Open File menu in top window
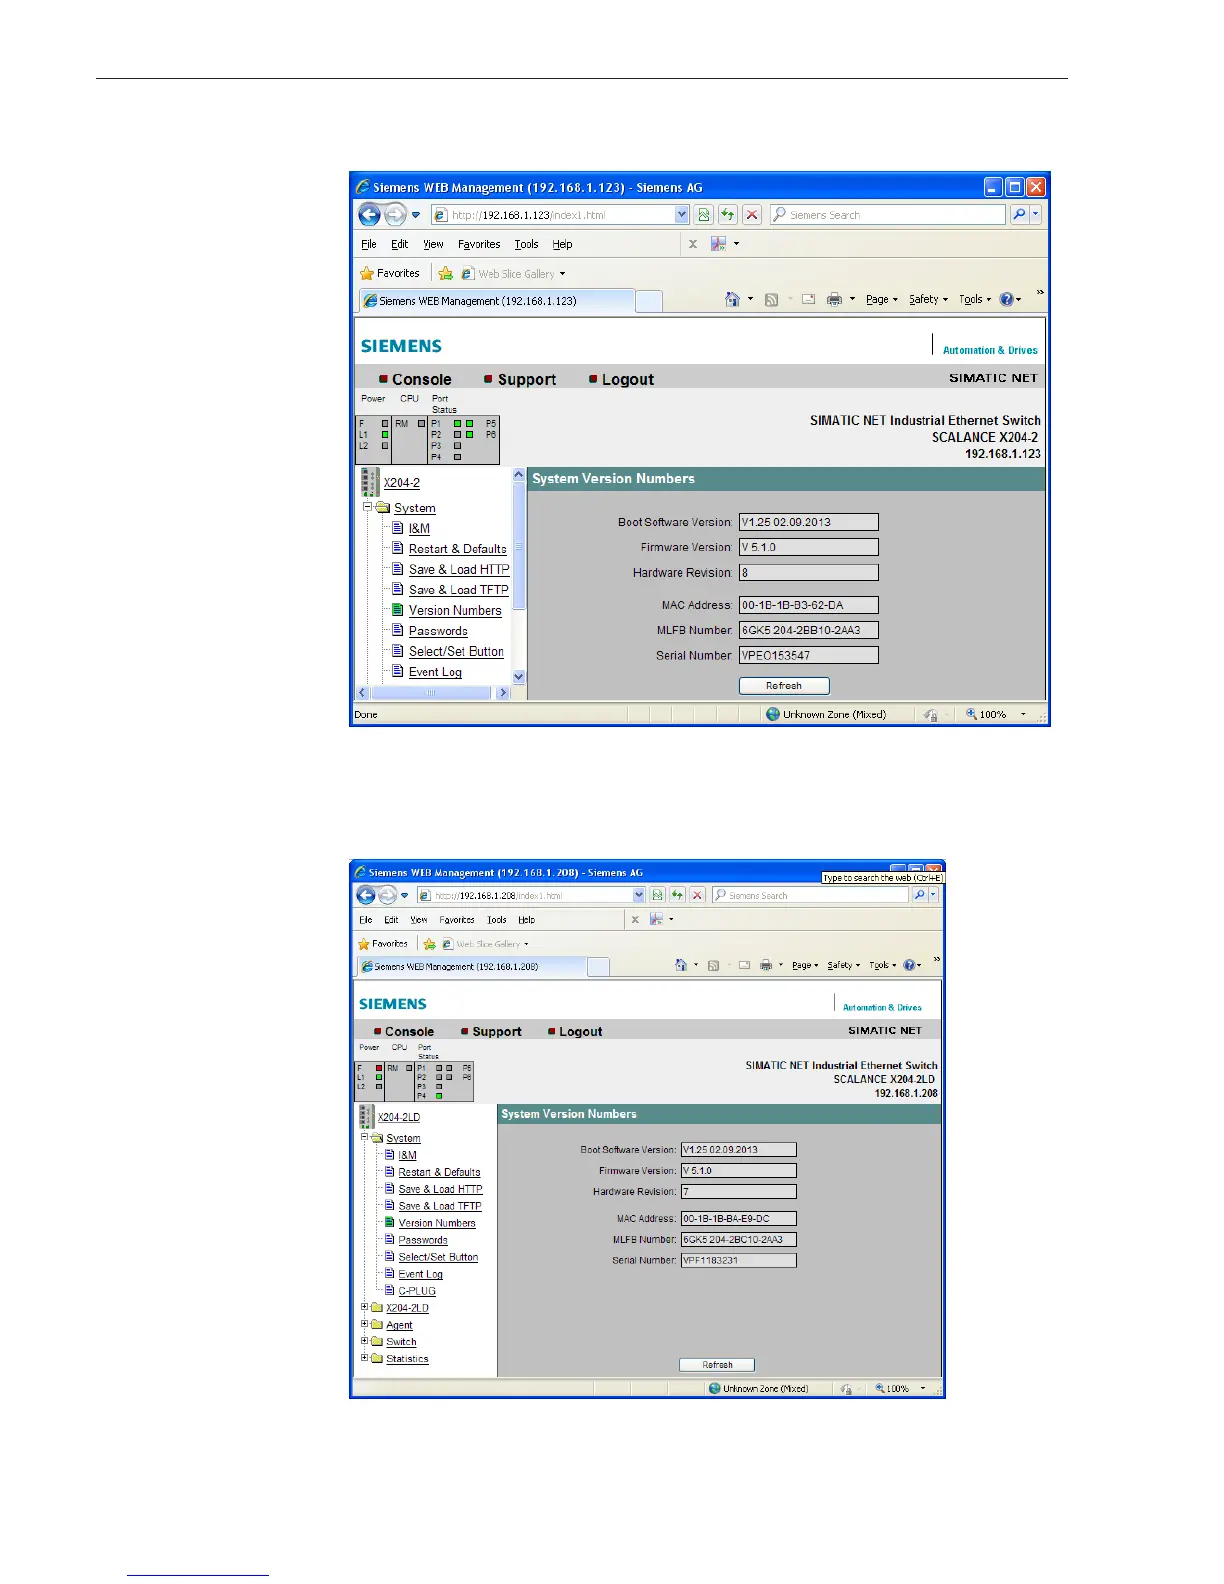Viewport: 1224px width, 1584px height. pyautogui.click(x=369, y=244)
